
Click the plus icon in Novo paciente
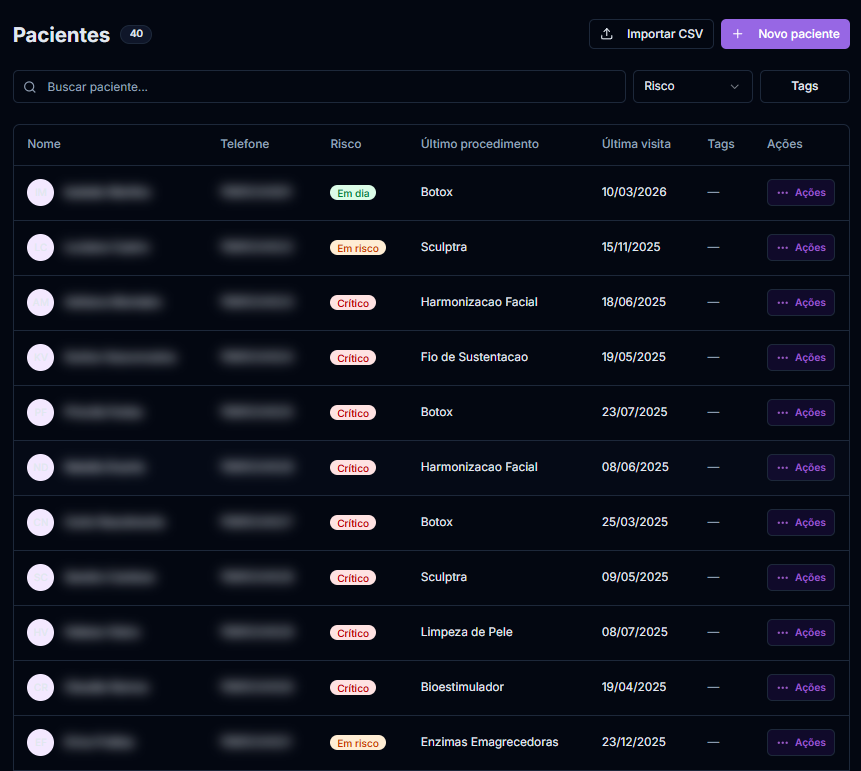[x=738, y=34]
